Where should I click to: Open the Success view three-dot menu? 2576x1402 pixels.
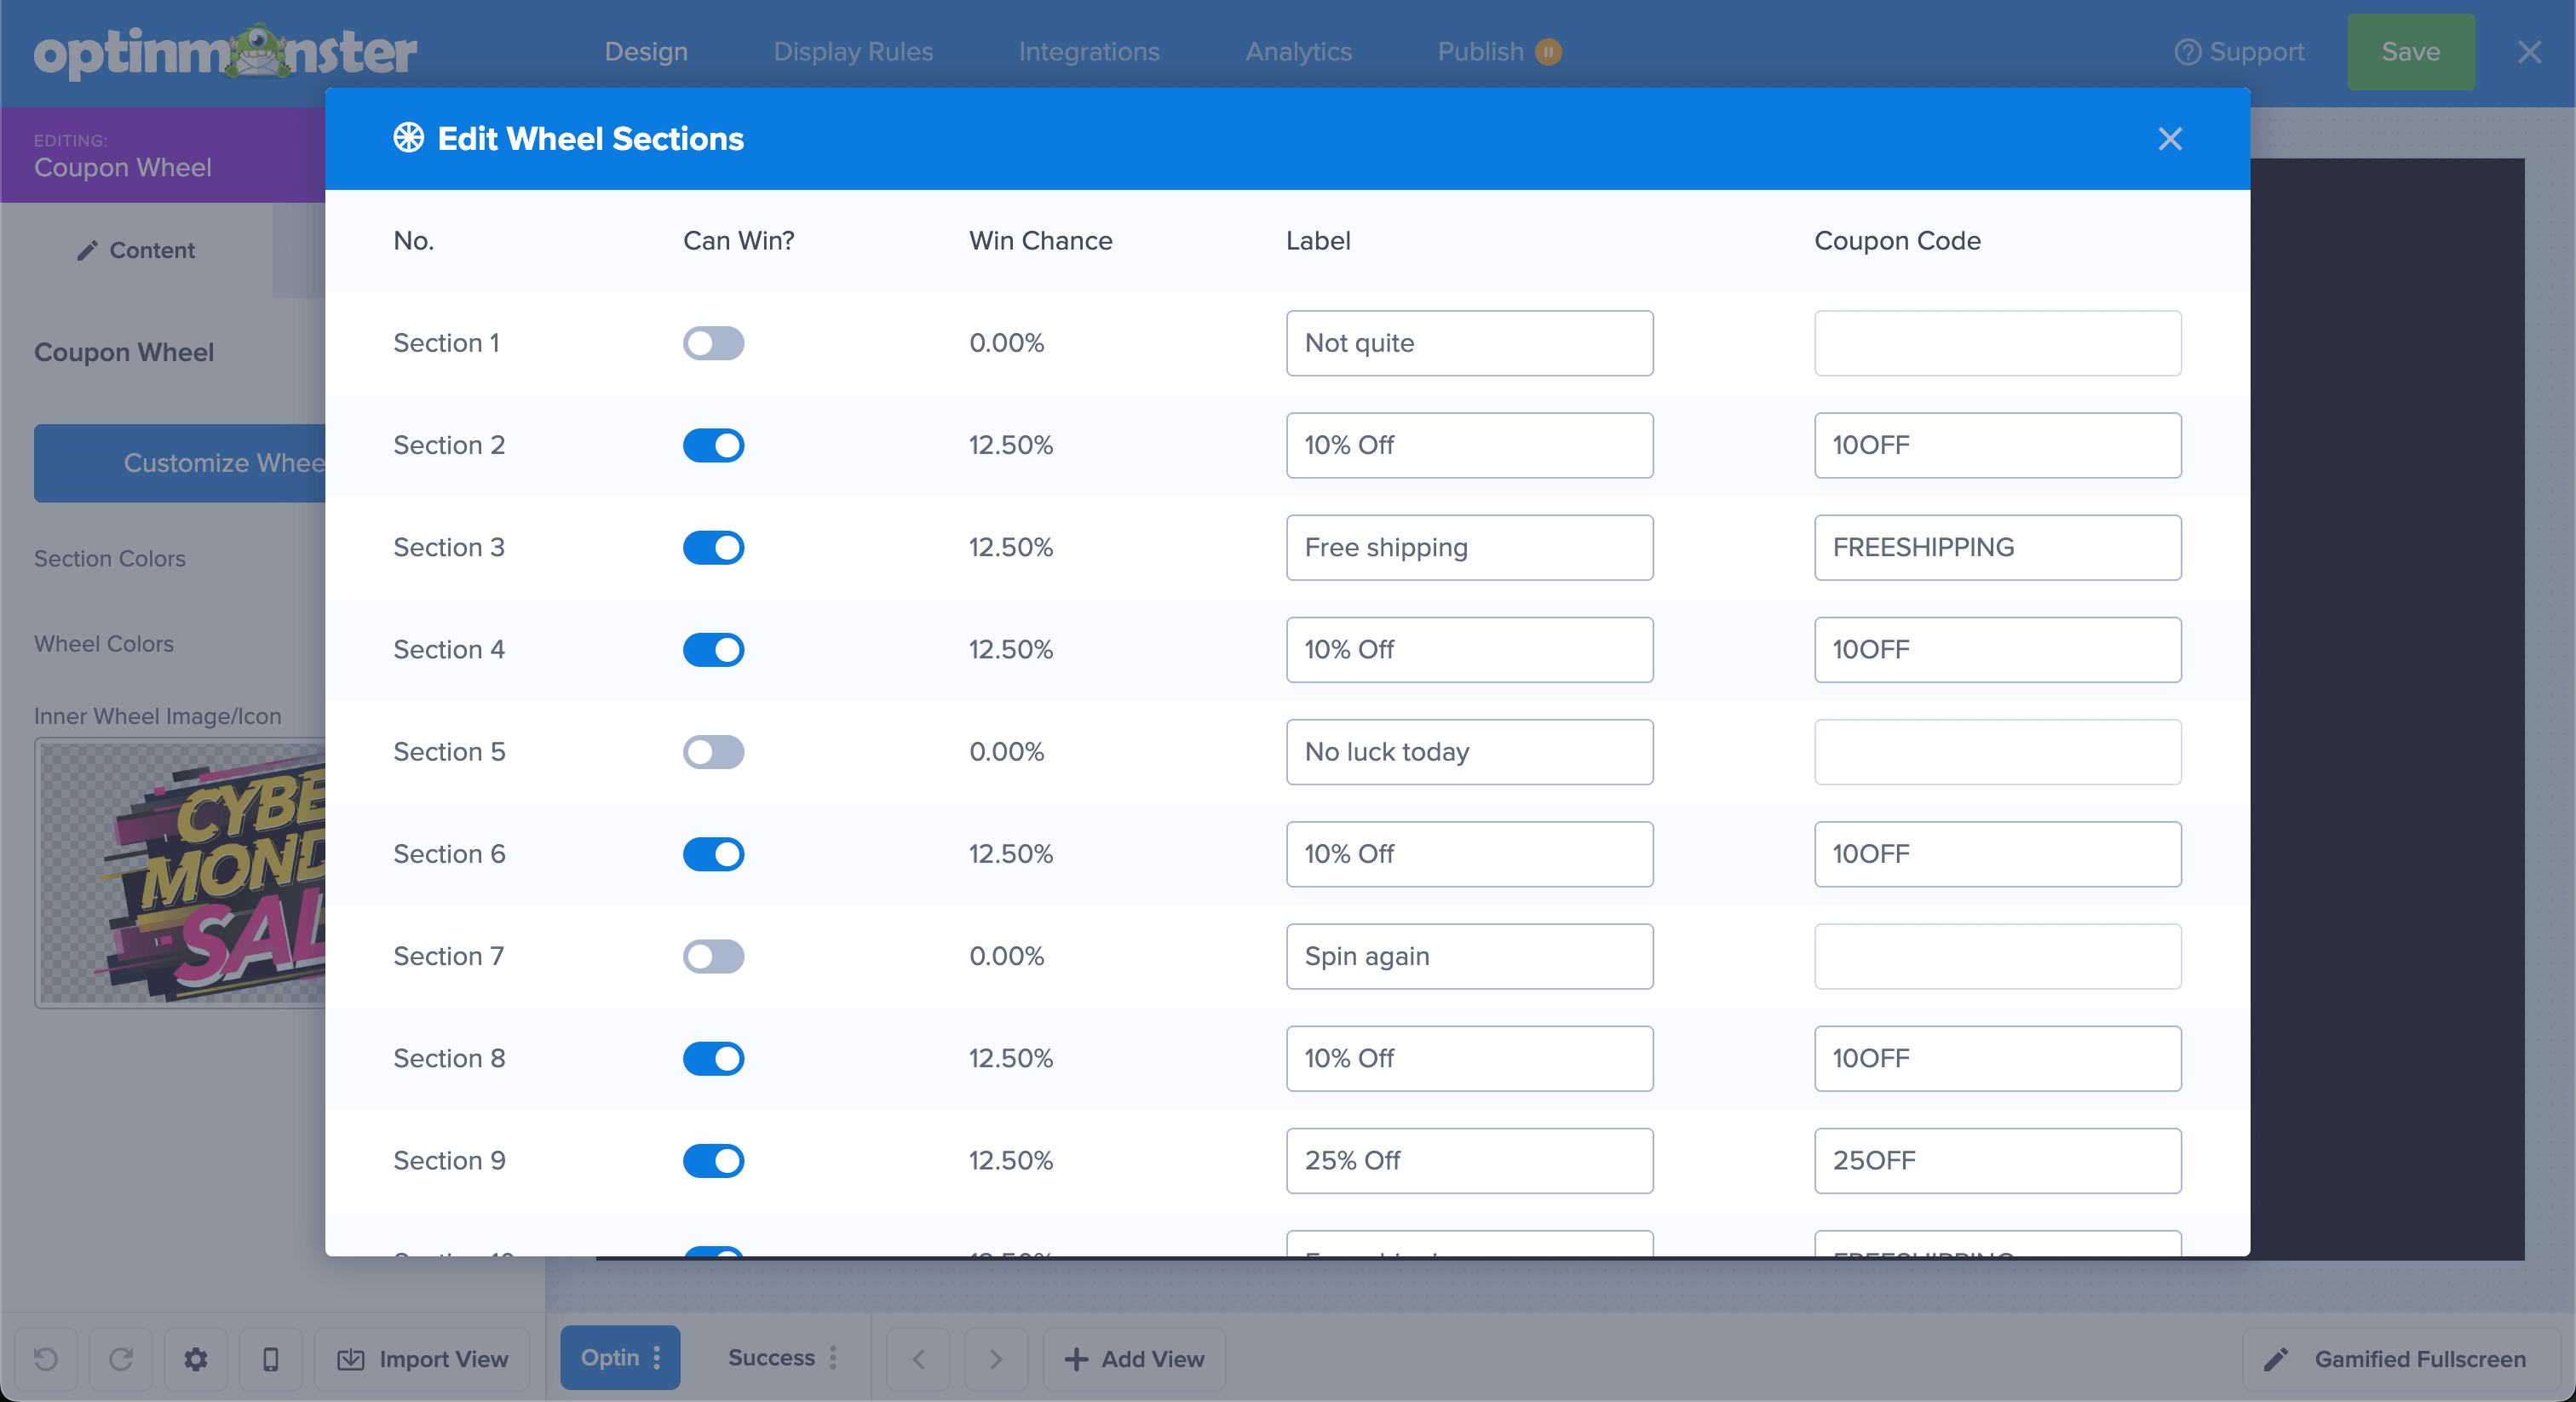833,1358
